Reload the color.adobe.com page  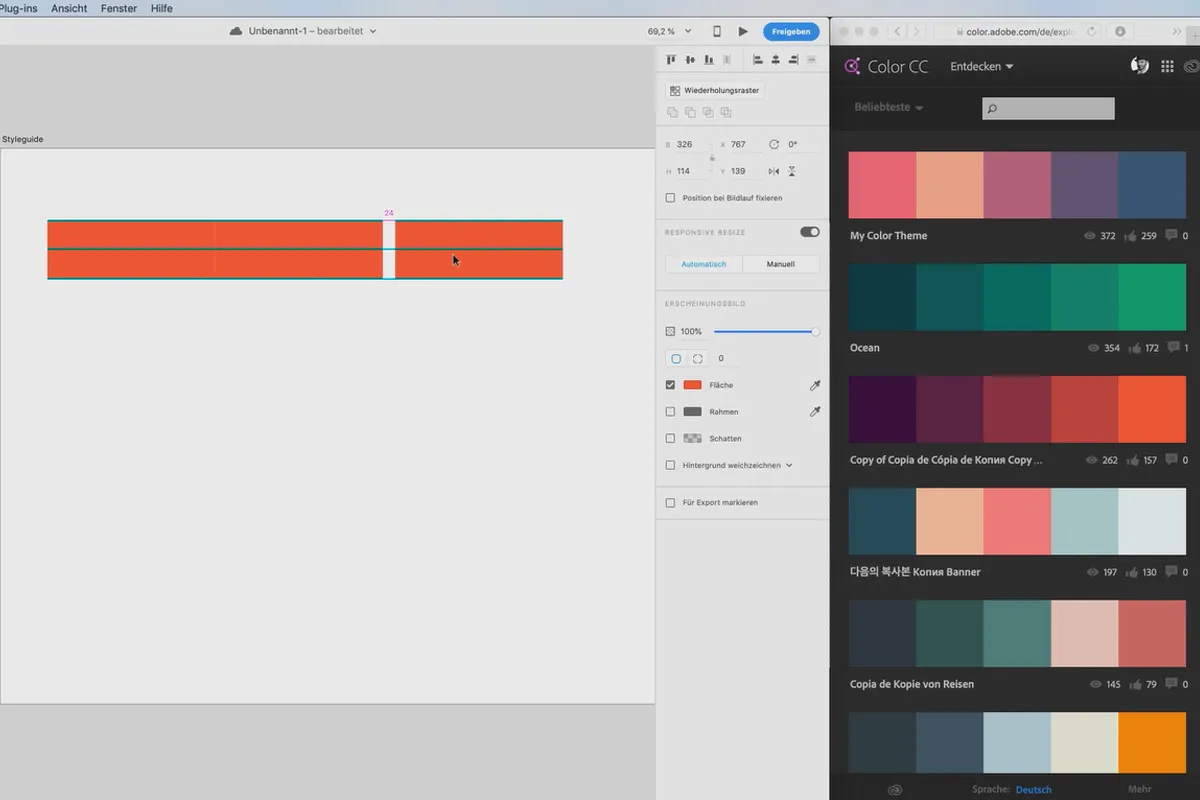click(1090, 32)
